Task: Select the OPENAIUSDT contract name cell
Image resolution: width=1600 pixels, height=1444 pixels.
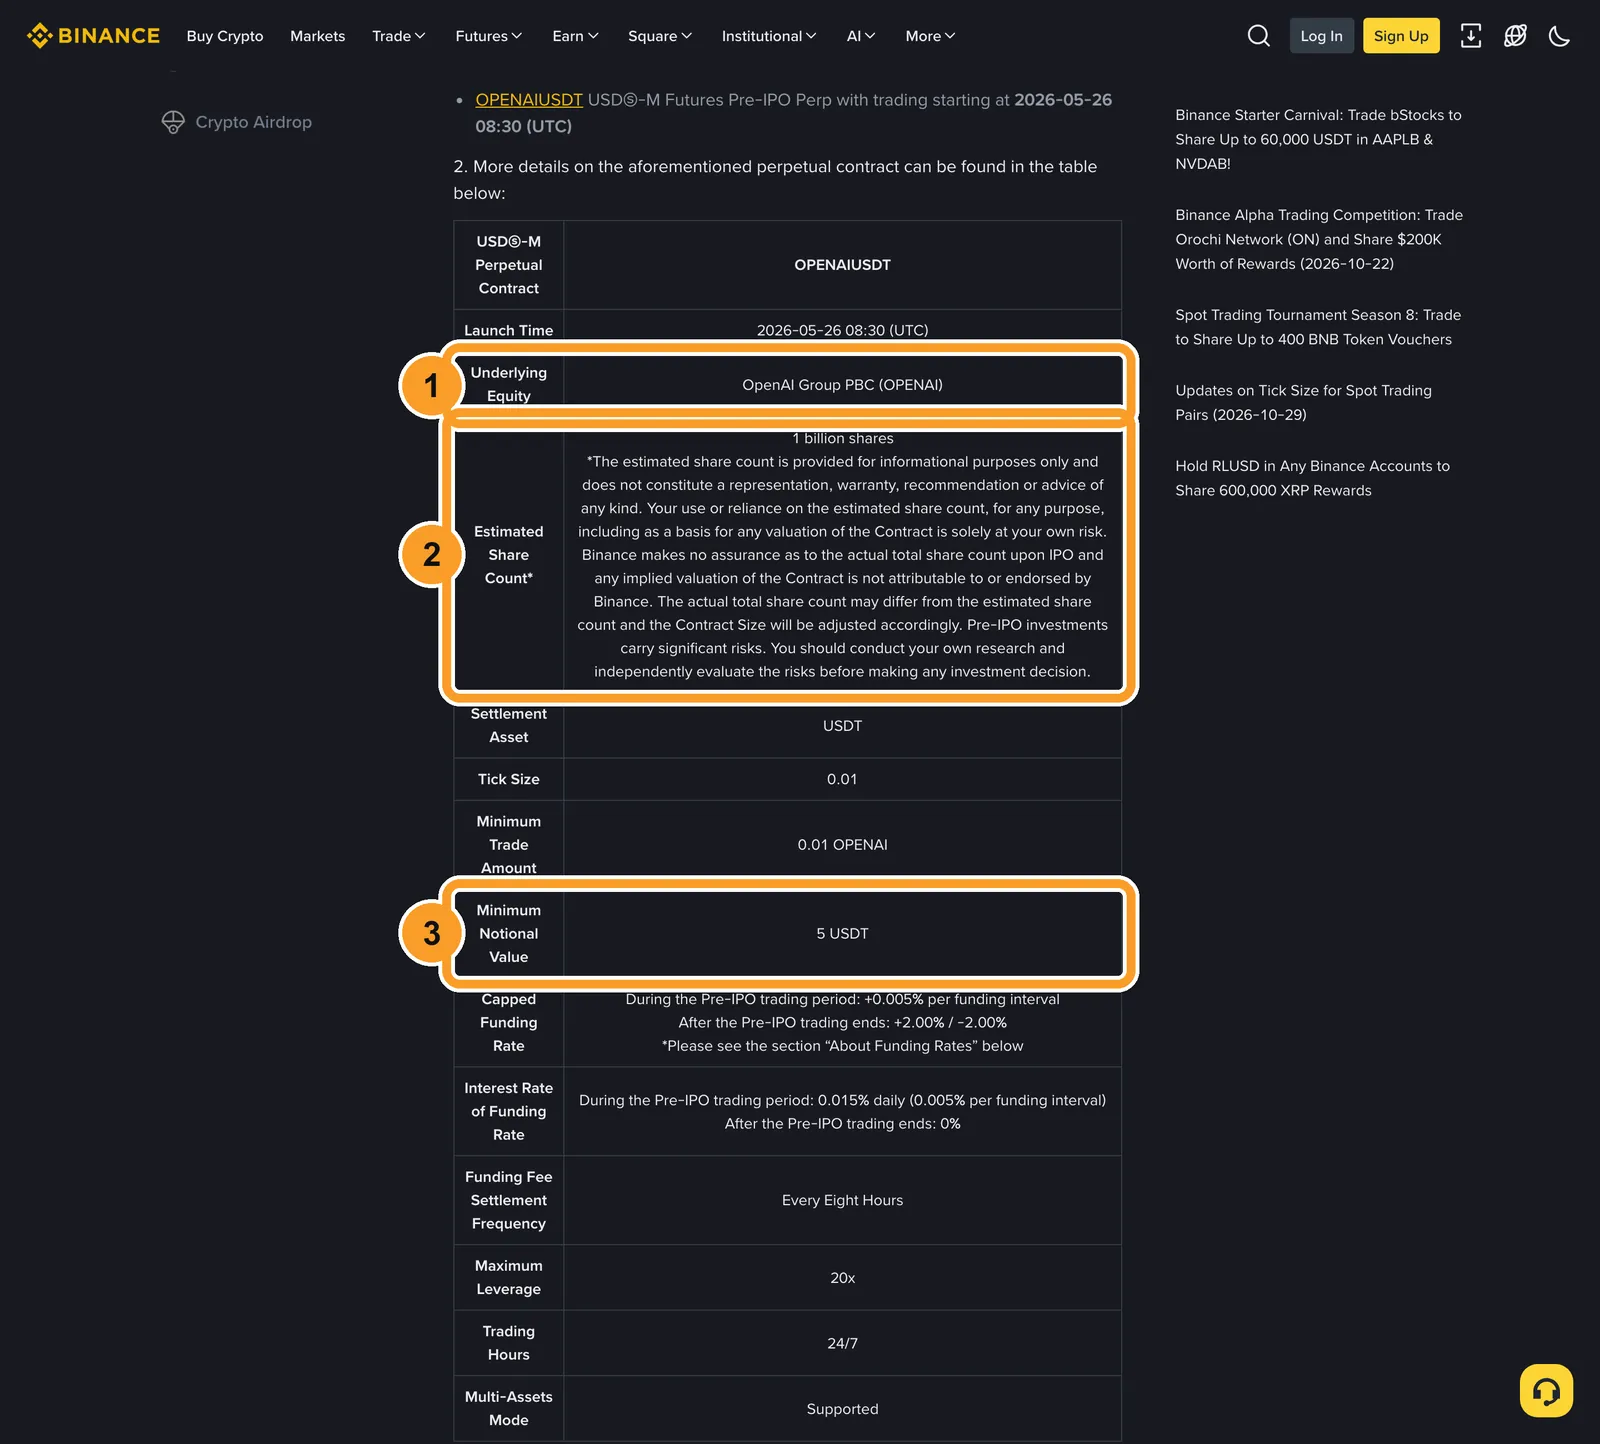Action: pyautogui.click(x=842, y=265)
